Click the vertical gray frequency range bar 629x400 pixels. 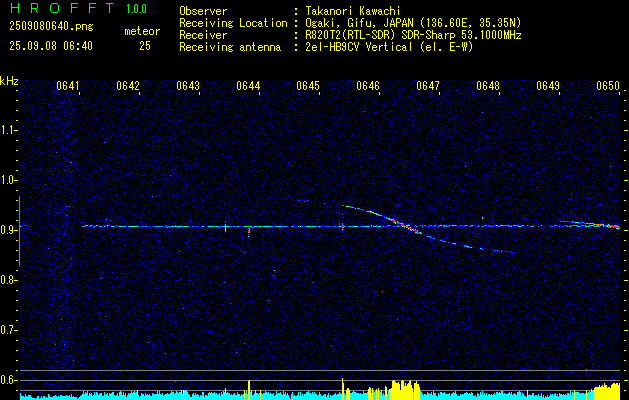pyautogui.click(x=19, y=231)
